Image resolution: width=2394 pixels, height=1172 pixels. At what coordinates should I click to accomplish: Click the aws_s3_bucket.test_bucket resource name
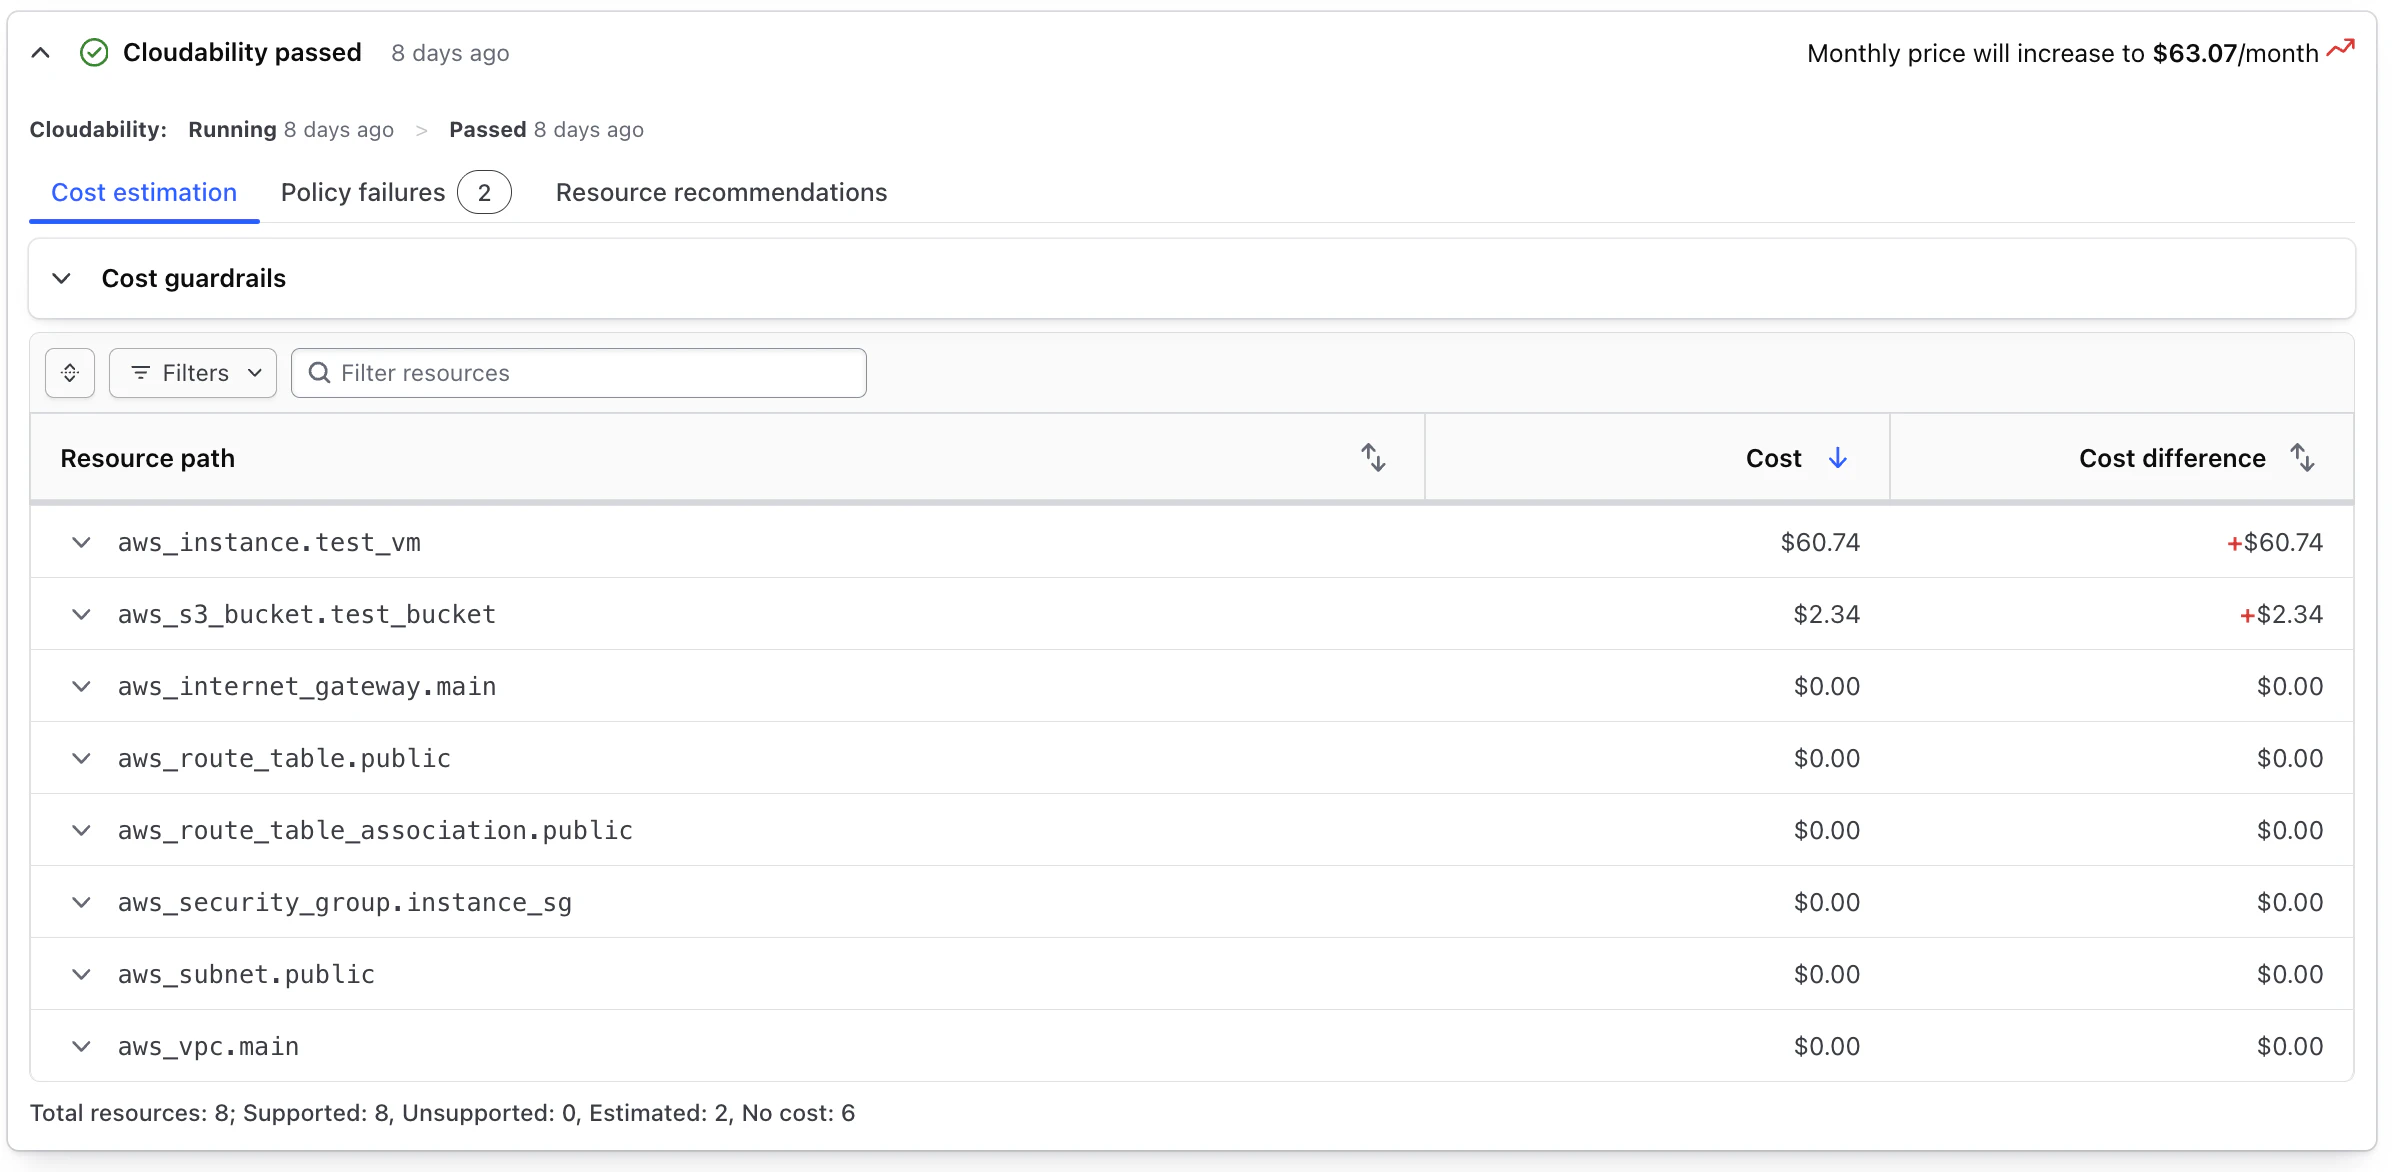[x=307, y=614]
